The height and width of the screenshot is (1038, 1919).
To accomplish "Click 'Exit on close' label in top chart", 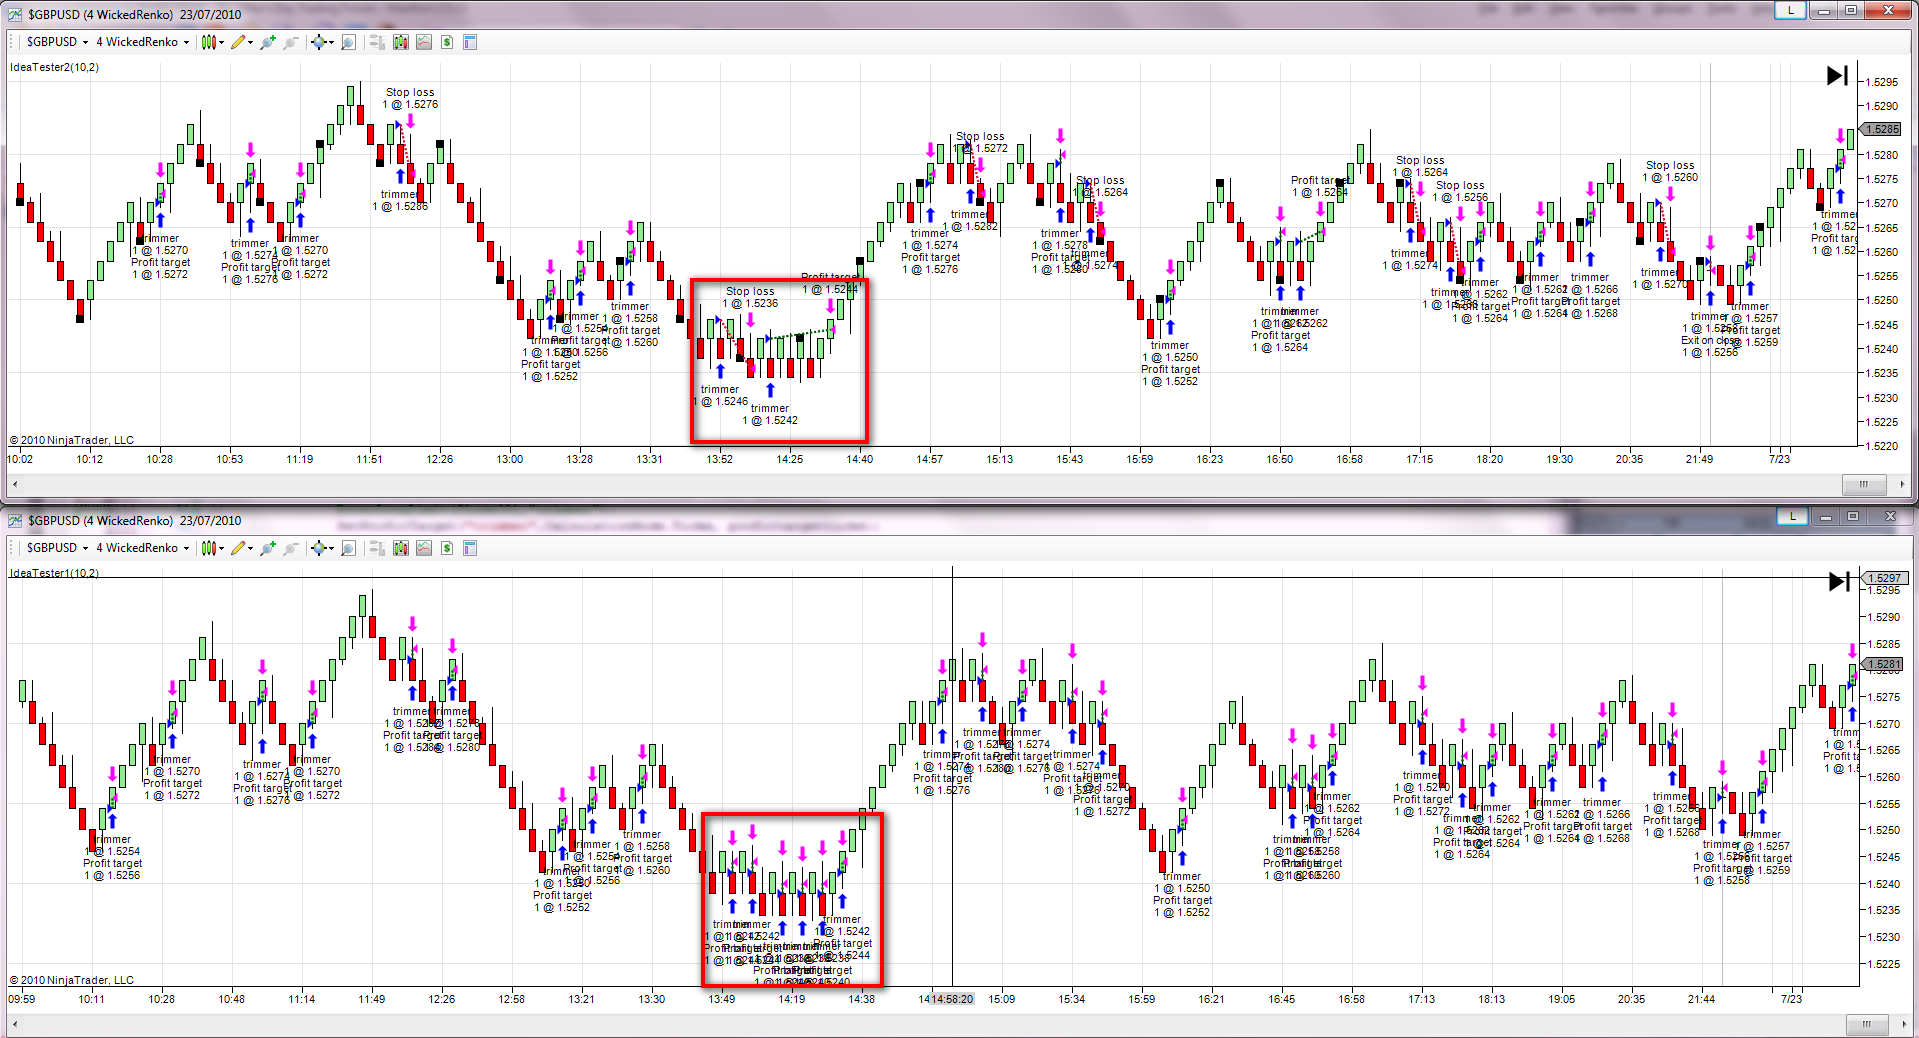I will tap(1709, 341).
